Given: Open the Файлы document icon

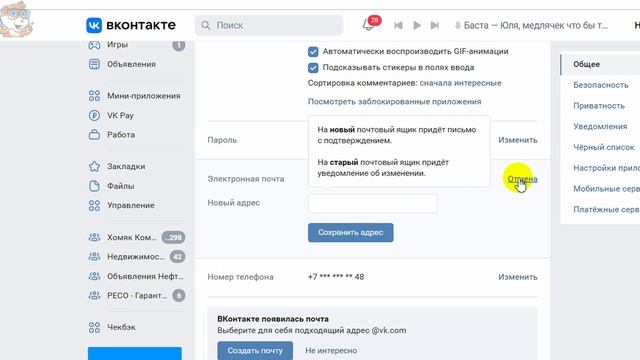Looking at the screenshot, I should 94,186.
